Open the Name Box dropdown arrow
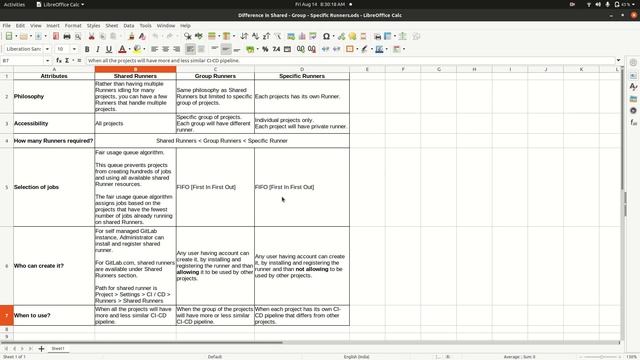 click(47, 60)
